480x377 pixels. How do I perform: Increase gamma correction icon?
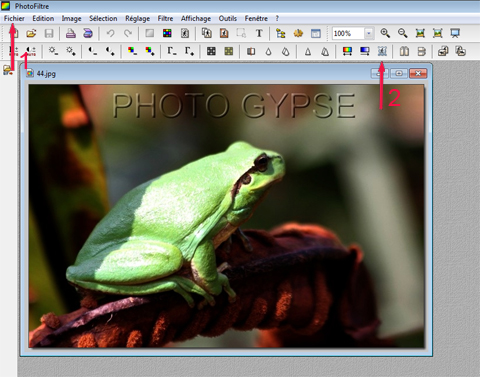click(x=189, y=51)
